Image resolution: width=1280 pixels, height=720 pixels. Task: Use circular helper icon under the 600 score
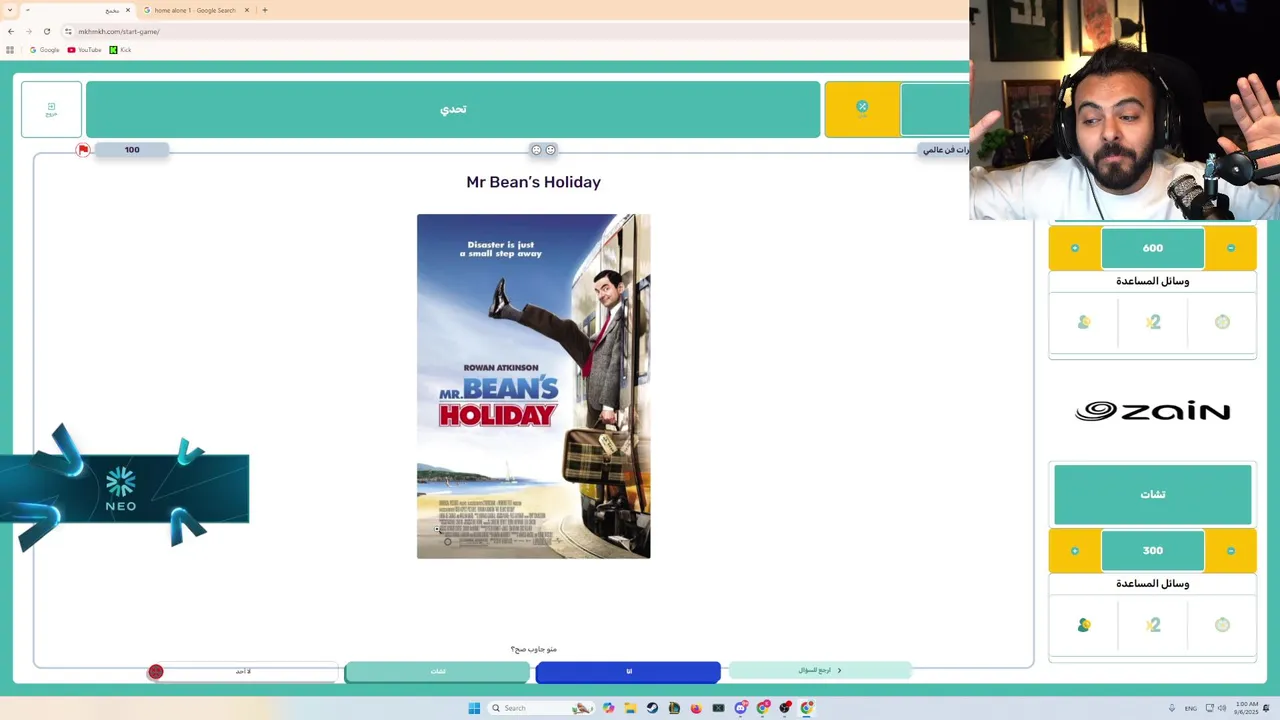tap(1222, 322)
